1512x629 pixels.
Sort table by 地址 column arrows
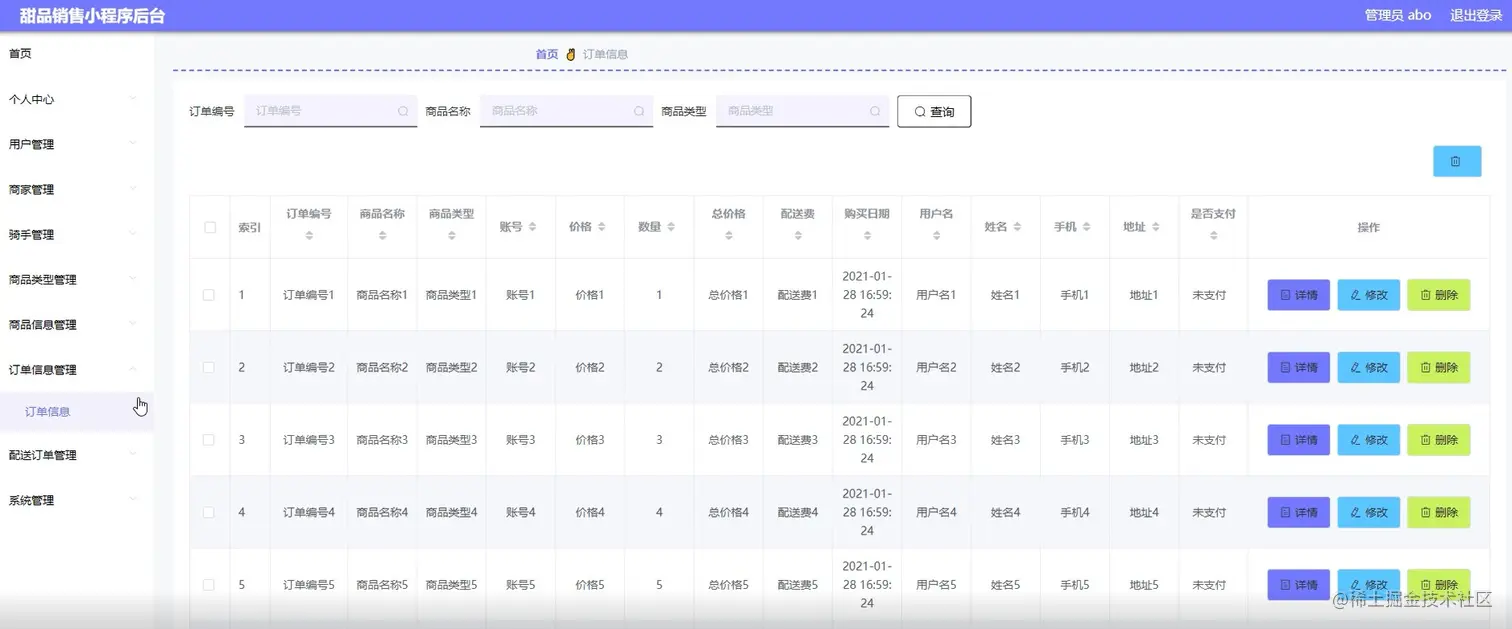pos(1155,227)
